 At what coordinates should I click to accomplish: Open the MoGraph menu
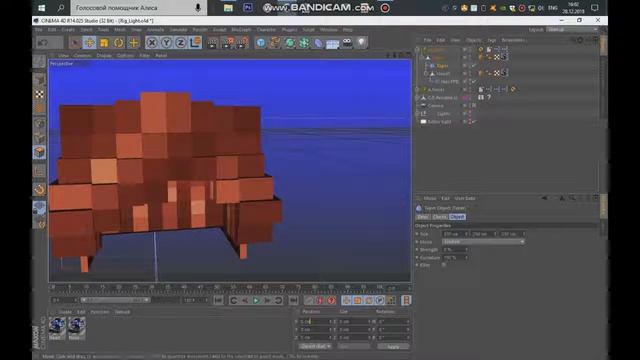coord(241,30)
